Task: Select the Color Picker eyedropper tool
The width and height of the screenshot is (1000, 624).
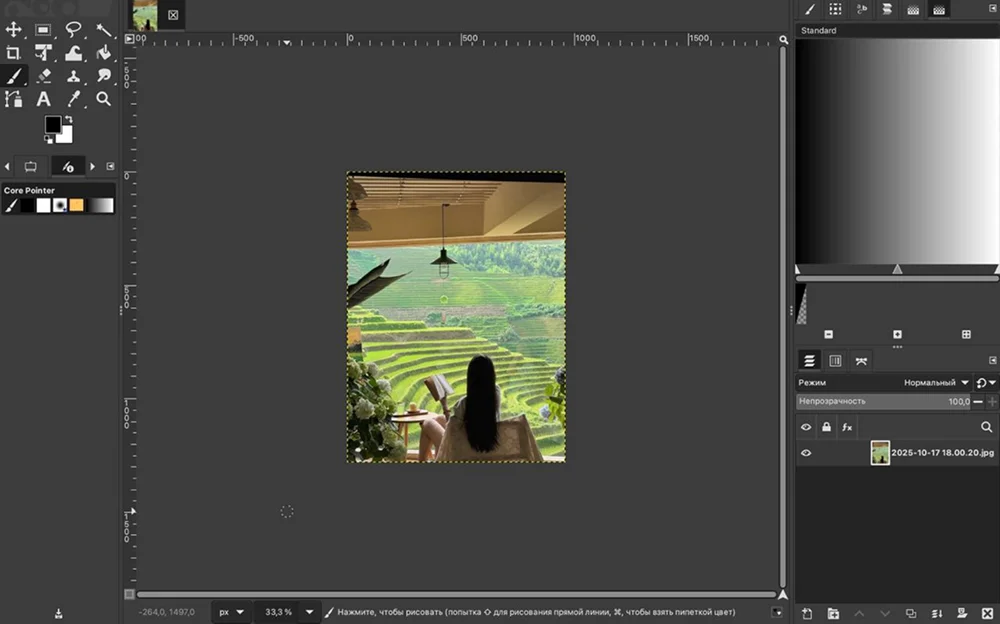Action: (74, 99)
